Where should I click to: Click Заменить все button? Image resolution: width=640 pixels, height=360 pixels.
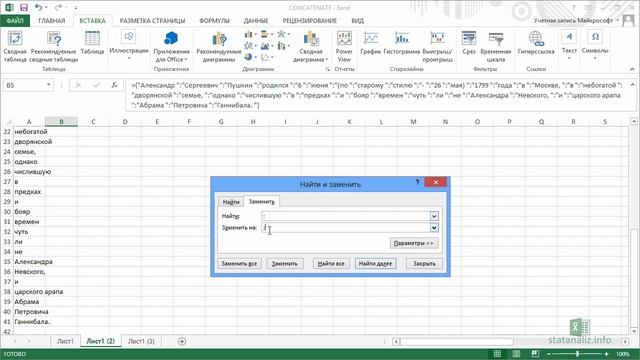pos(239,264)
